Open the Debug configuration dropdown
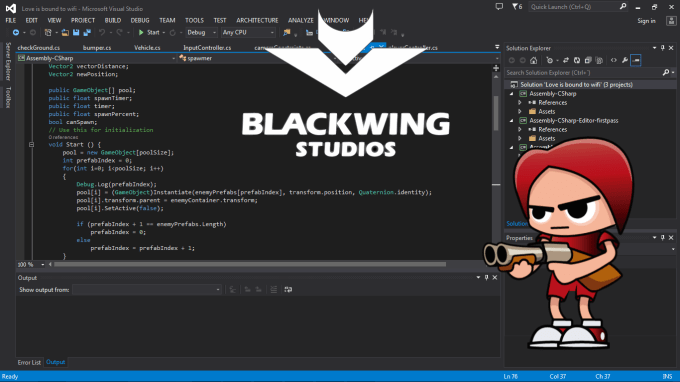Screen dimensions: 680x382 tap(201, 33)
